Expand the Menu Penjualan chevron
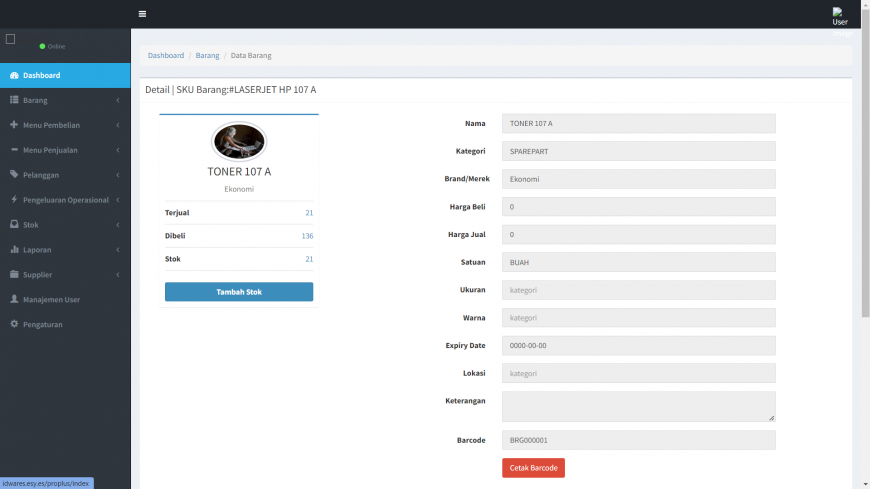 tap(118, 150)
